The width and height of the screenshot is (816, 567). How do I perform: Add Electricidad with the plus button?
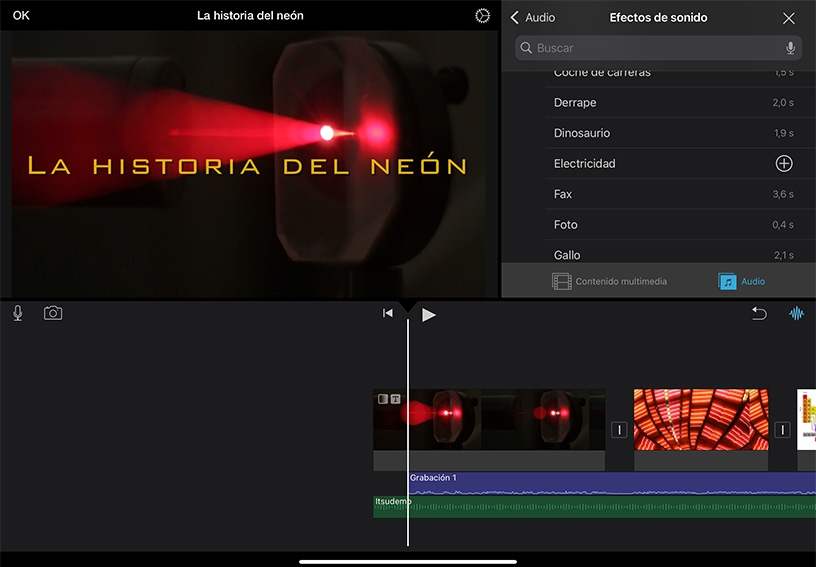784,163
